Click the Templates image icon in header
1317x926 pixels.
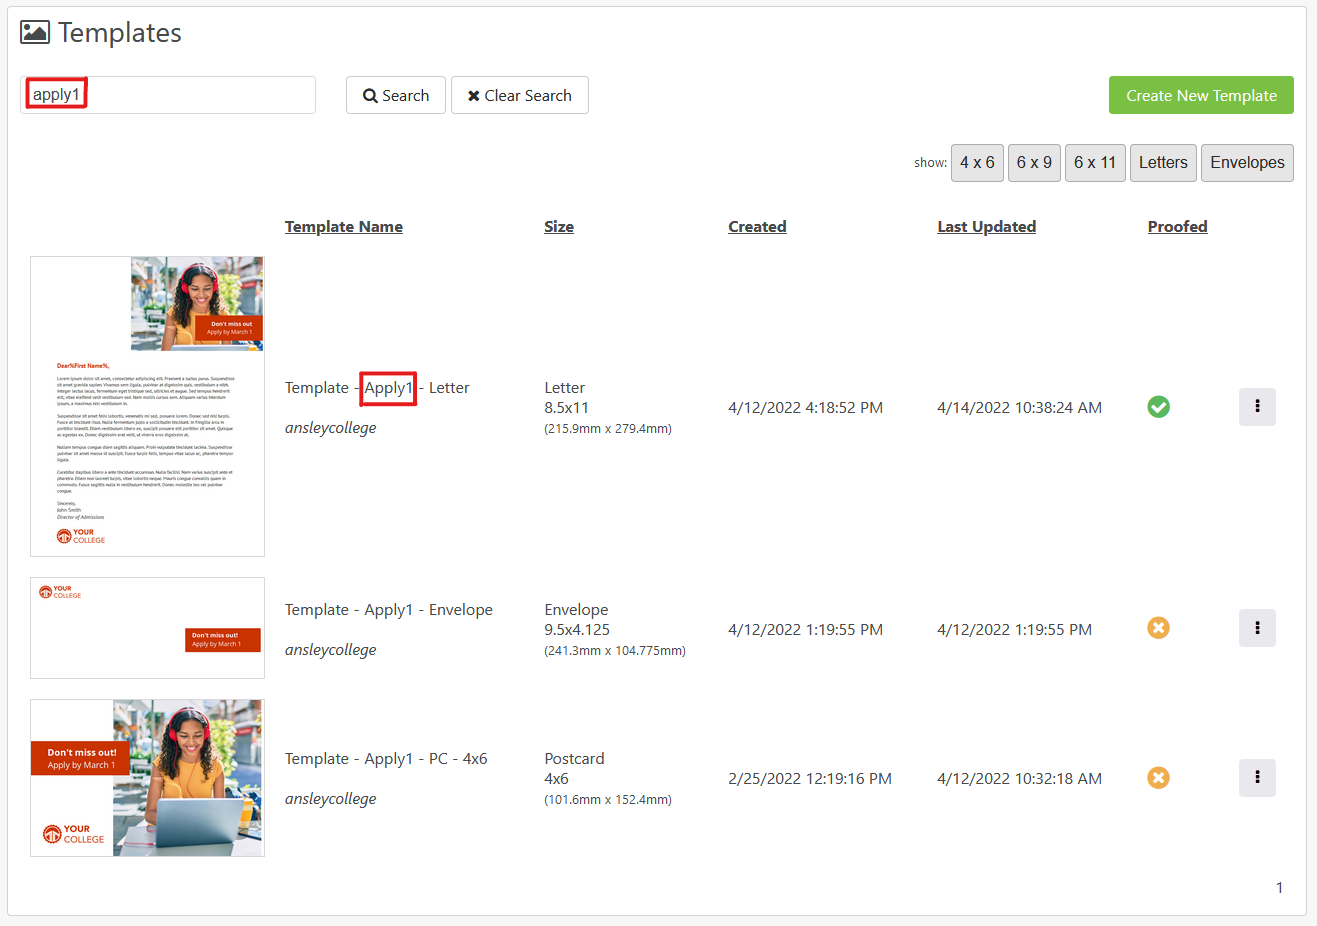click(35, 32)
